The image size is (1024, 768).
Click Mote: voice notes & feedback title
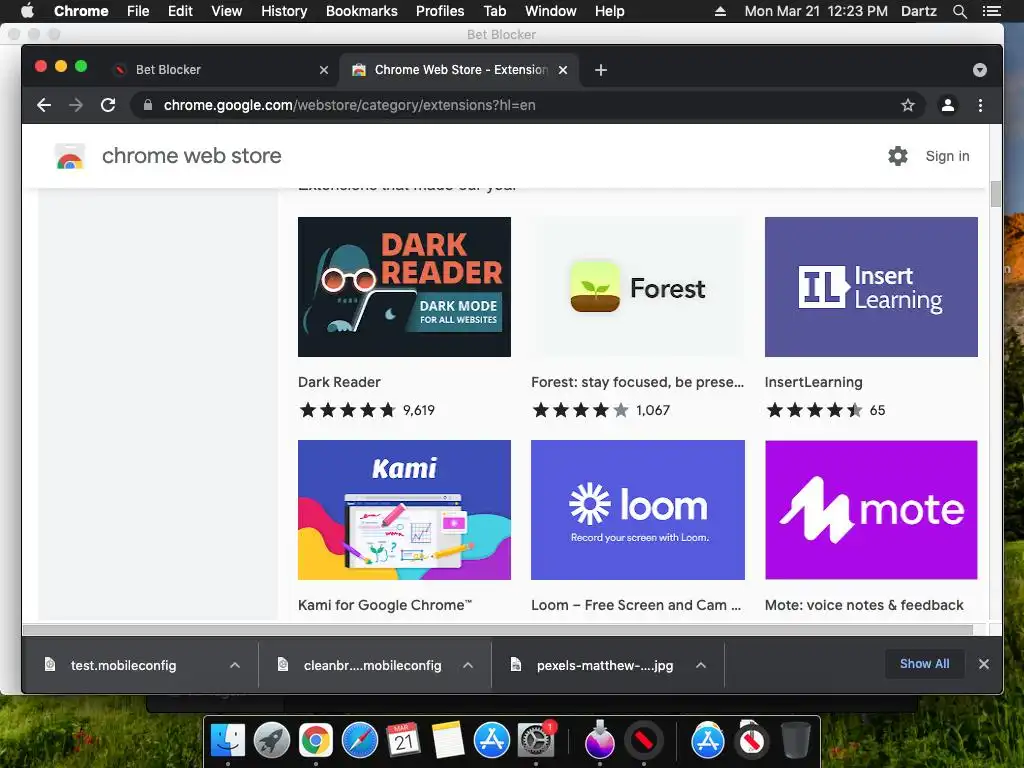pos(864,605)
